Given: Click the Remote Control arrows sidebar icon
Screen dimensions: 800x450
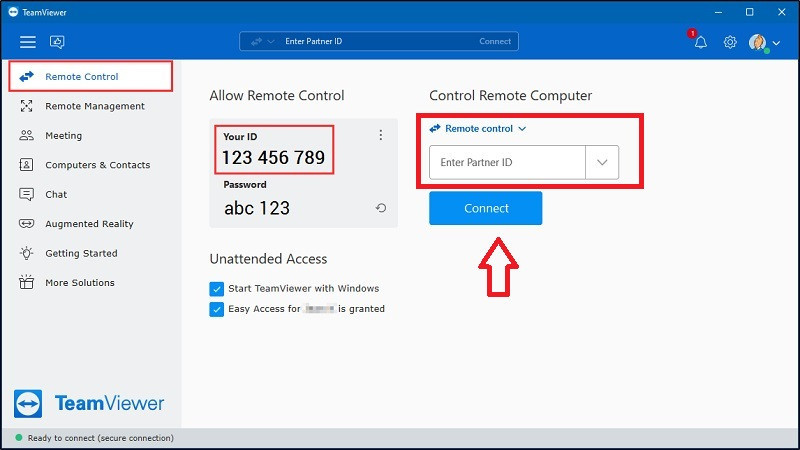Looking at the screenshot, I should (27, 77).
